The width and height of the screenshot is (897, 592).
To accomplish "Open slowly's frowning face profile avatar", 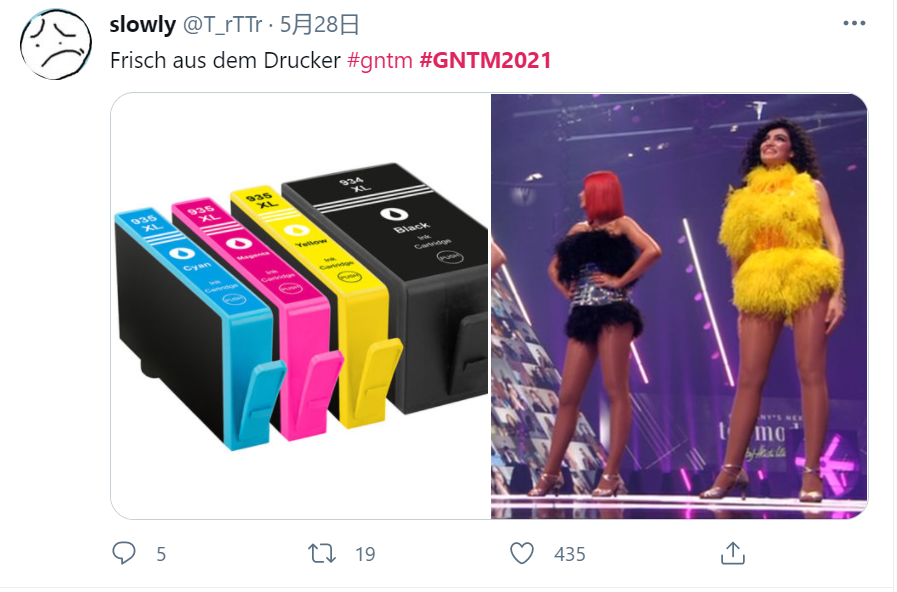I will point(55,44).
